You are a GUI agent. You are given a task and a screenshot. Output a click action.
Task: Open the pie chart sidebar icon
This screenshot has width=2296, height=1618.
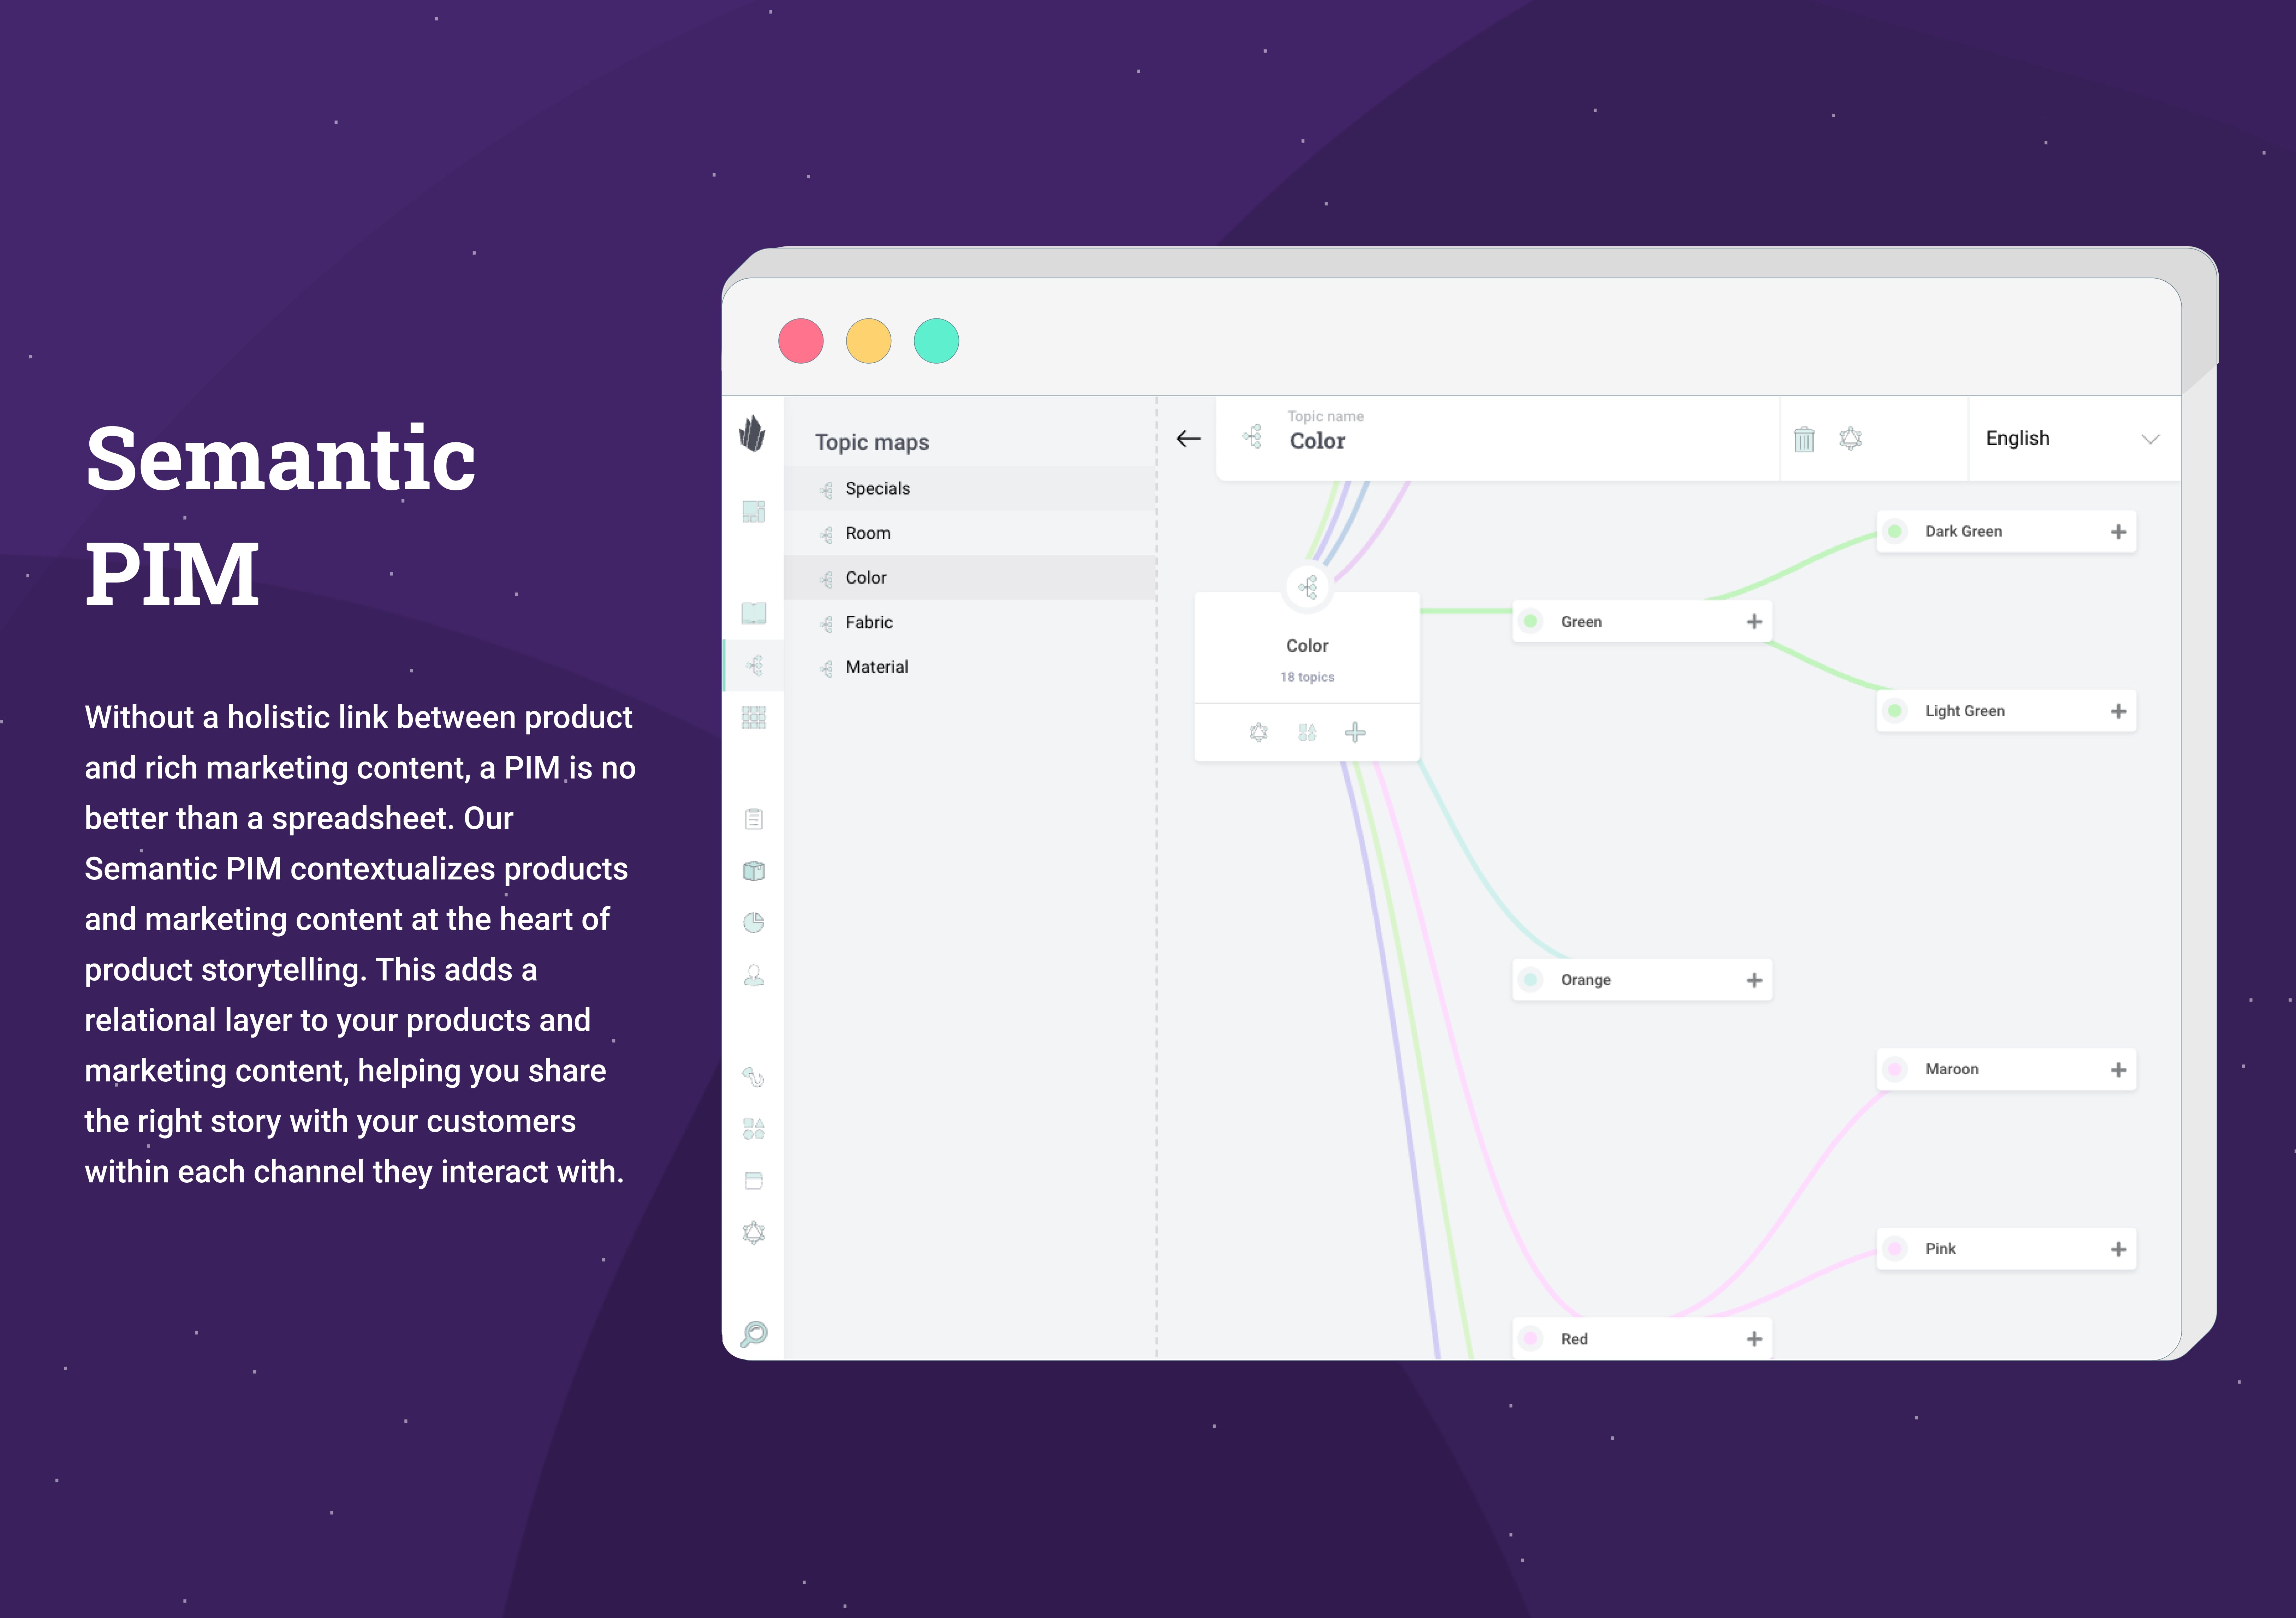[x=754, y=922]
